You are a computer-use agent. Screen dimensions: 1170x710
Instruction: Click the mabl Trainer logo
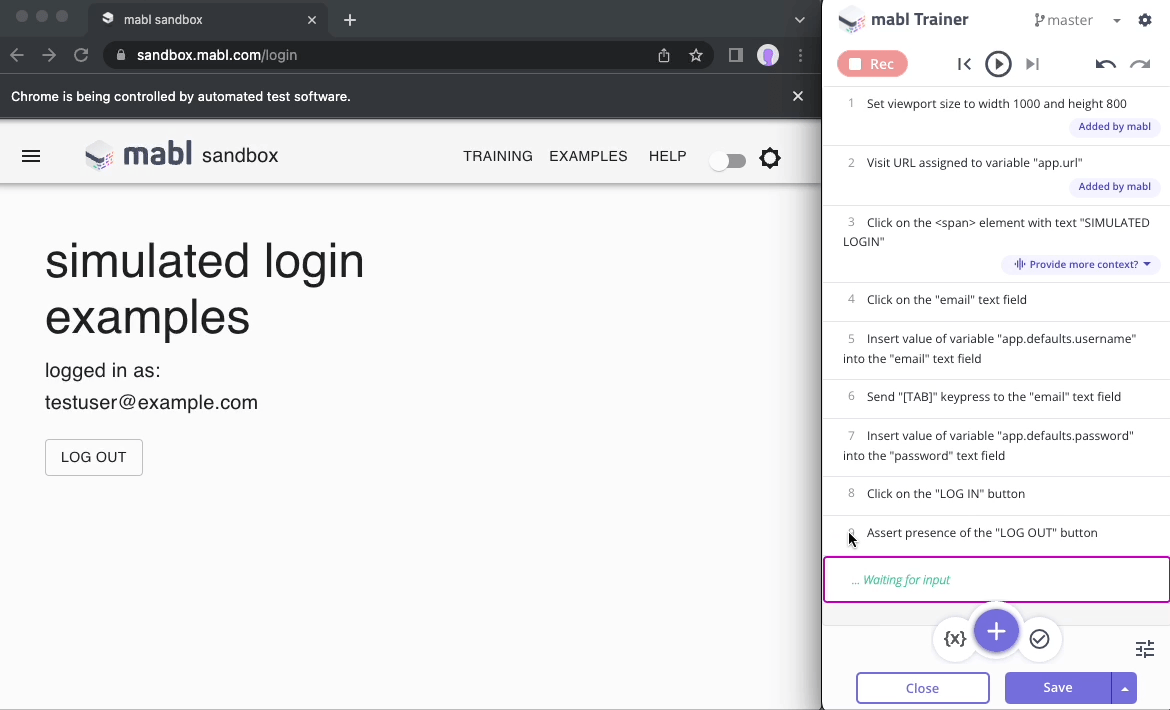tap(904, 19)
